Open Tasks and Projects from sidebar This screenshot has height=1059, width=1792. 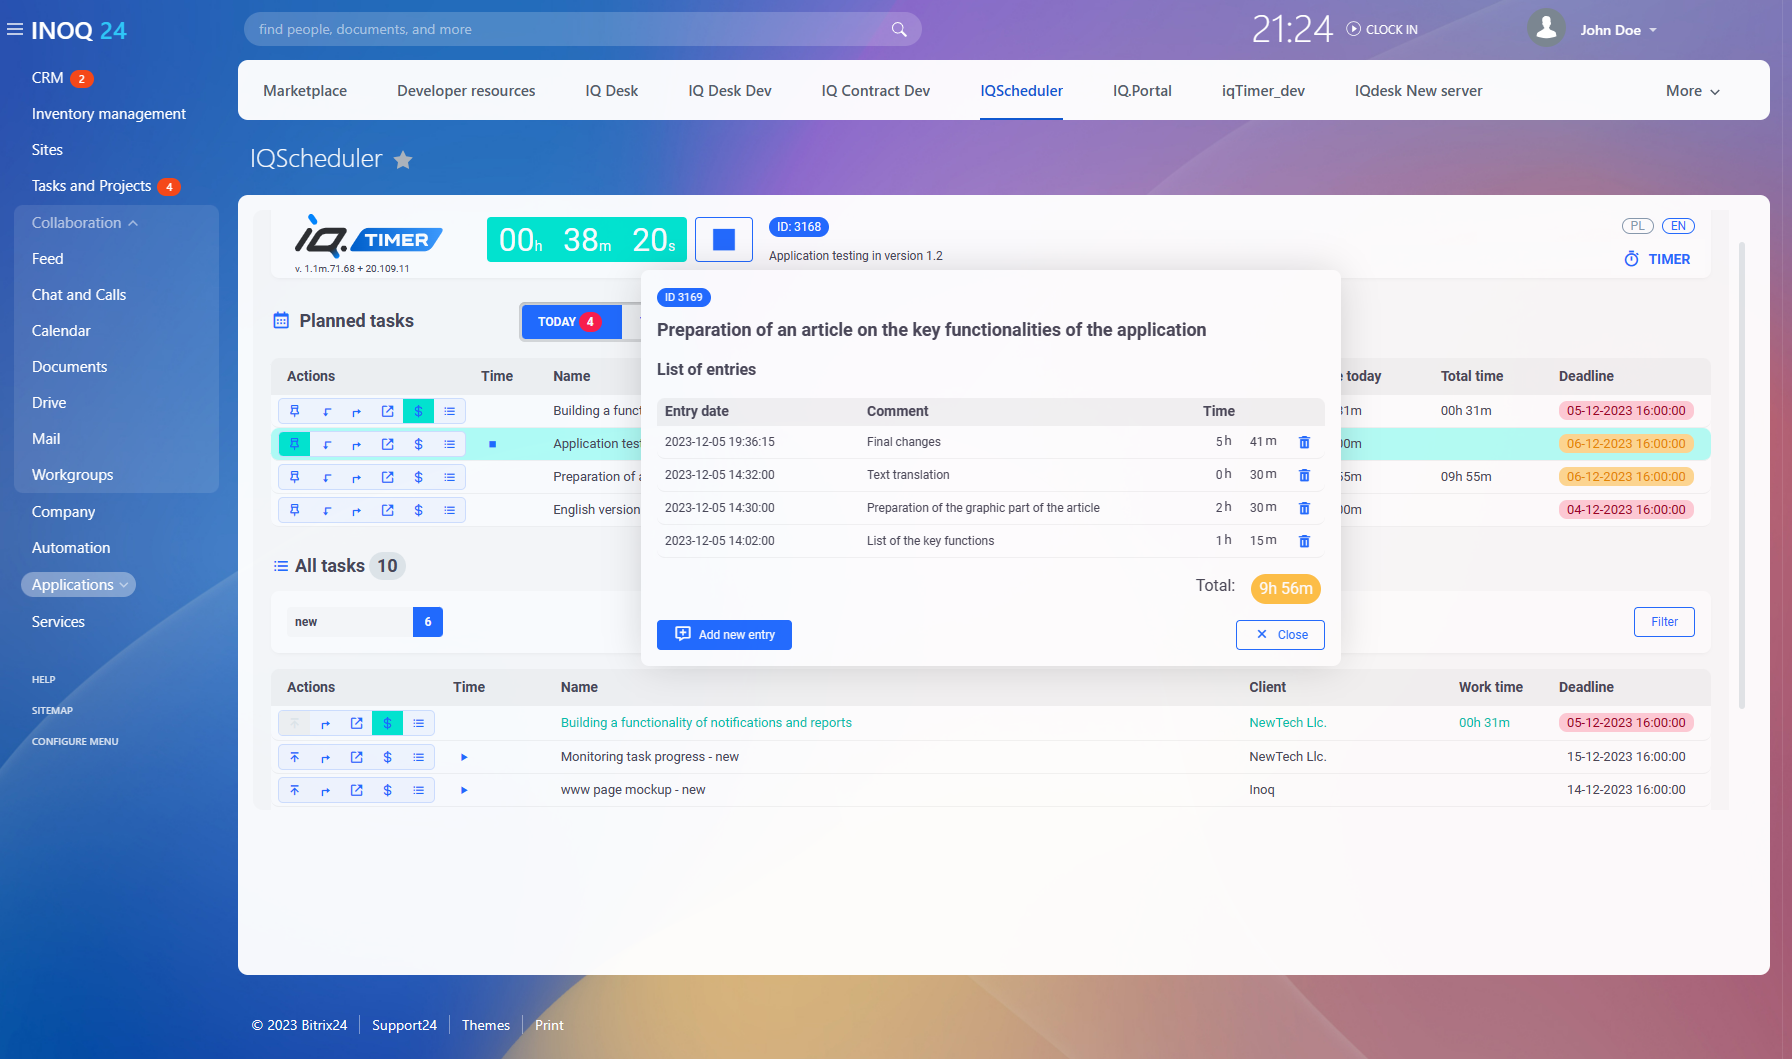tap(91, 186)
